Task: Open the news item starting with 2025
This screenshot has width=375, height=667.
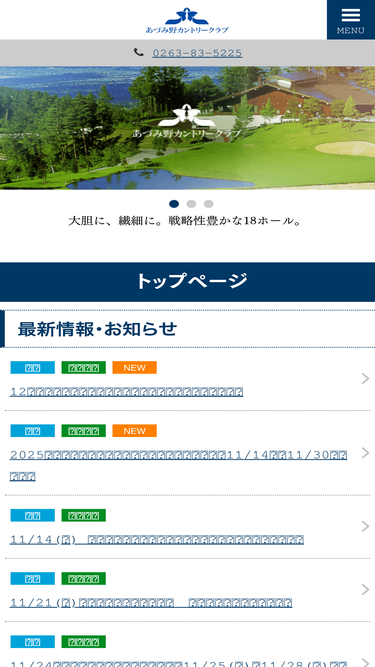Action: [179, 465]
